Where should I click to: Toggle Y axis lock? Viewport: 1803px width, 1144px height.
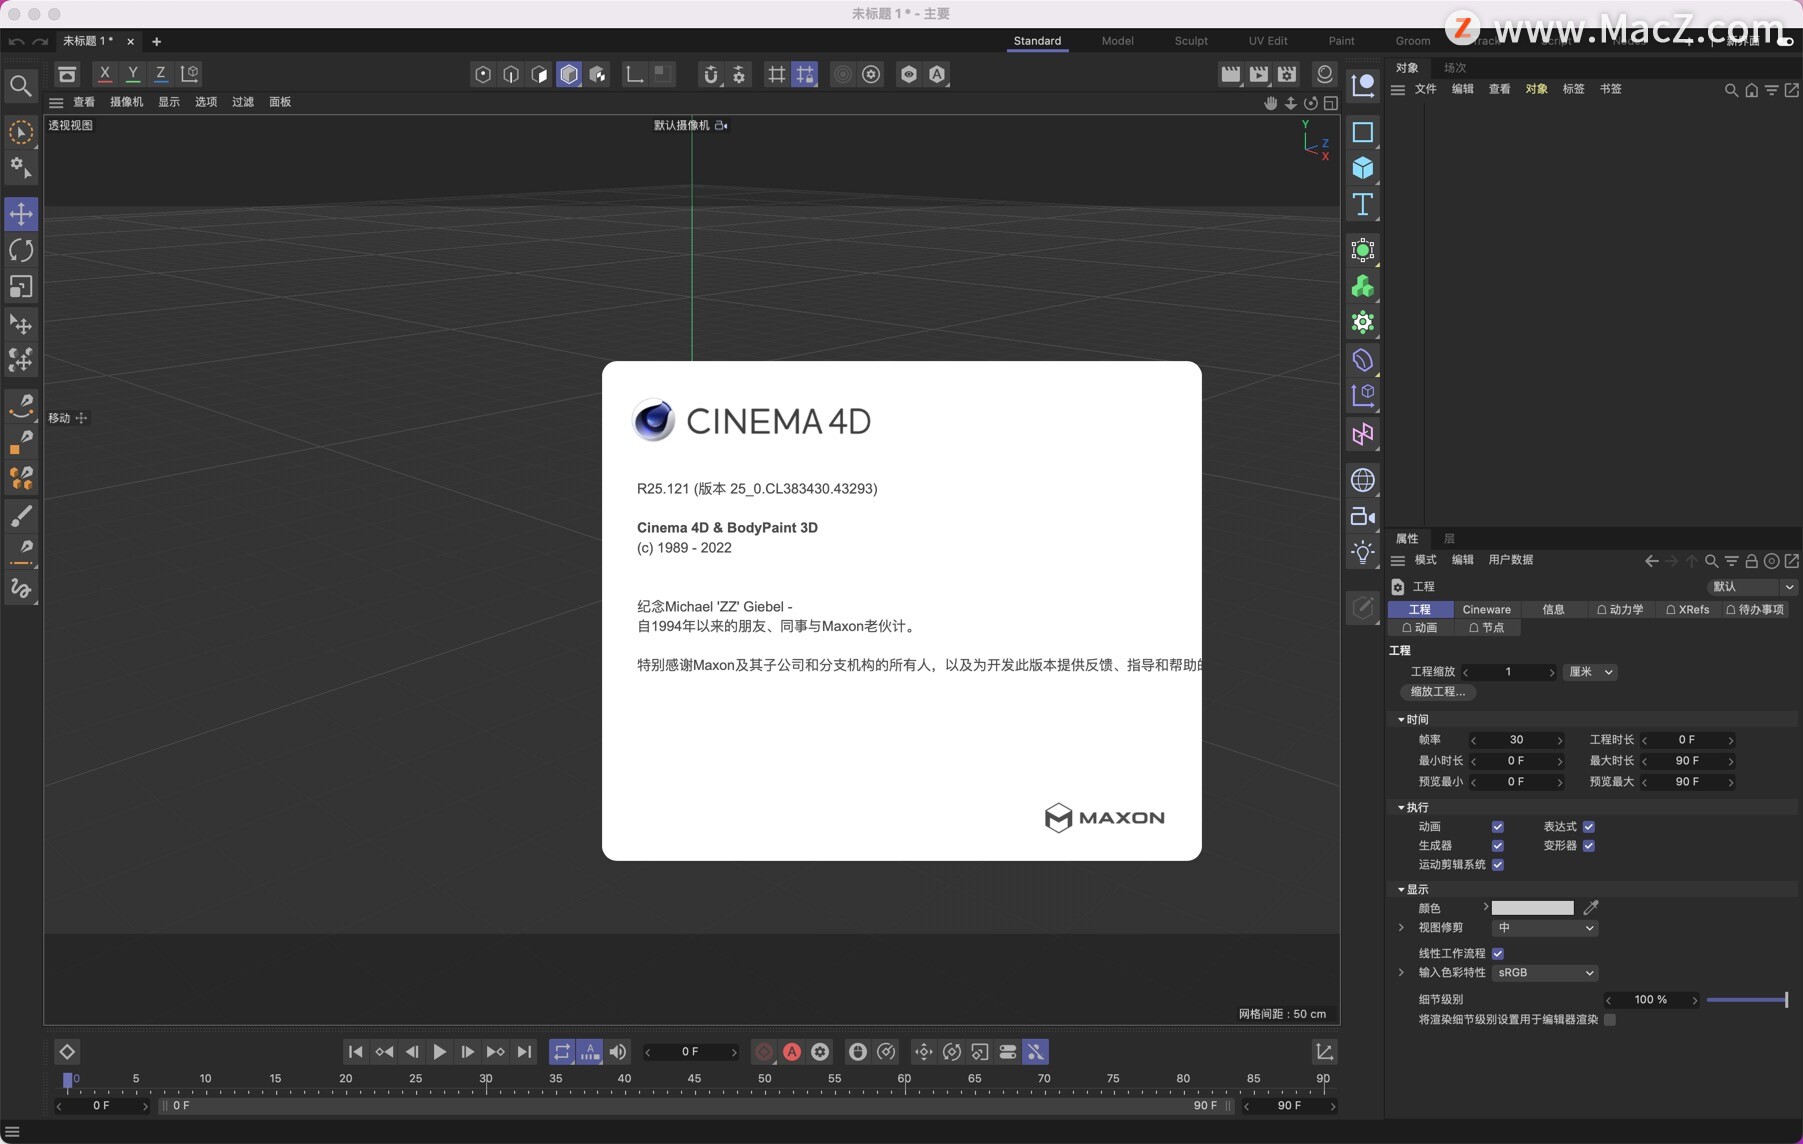tap(132, 74)
